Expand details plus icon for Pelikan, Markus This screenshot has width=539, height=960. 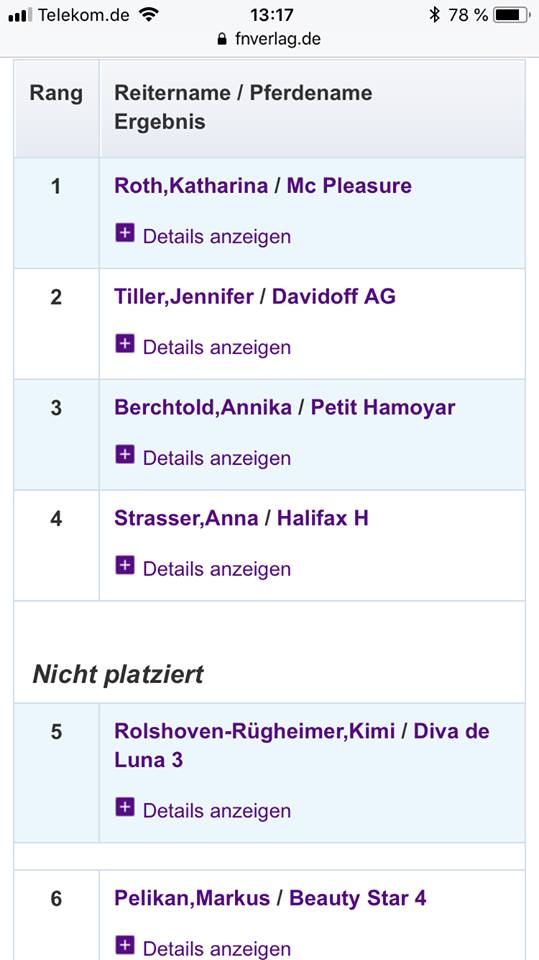click(124, 946)
